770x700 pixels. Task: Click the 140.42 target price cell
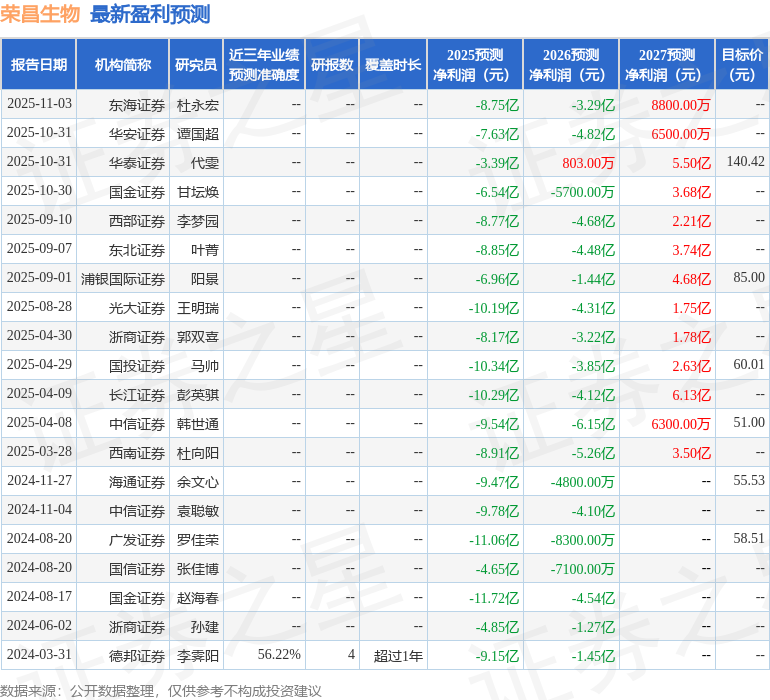[745, 162]
